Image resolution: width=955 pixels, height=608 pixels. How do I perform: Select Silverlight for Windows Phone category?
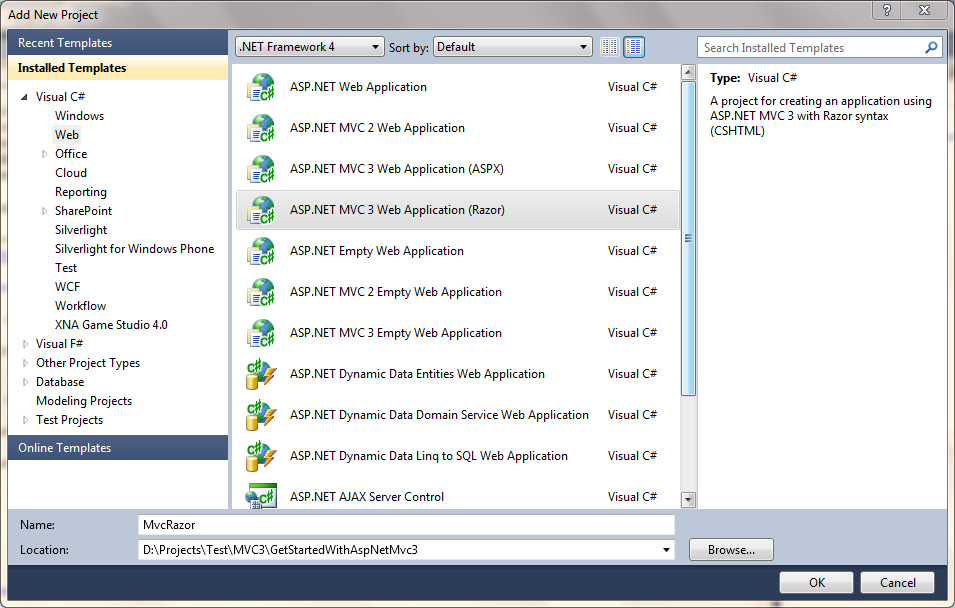pos(134,249)
